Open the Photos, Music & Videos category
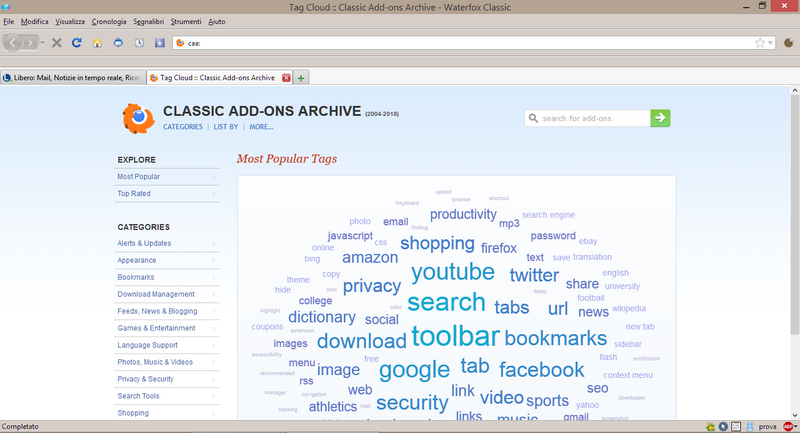 coord(166,362)
